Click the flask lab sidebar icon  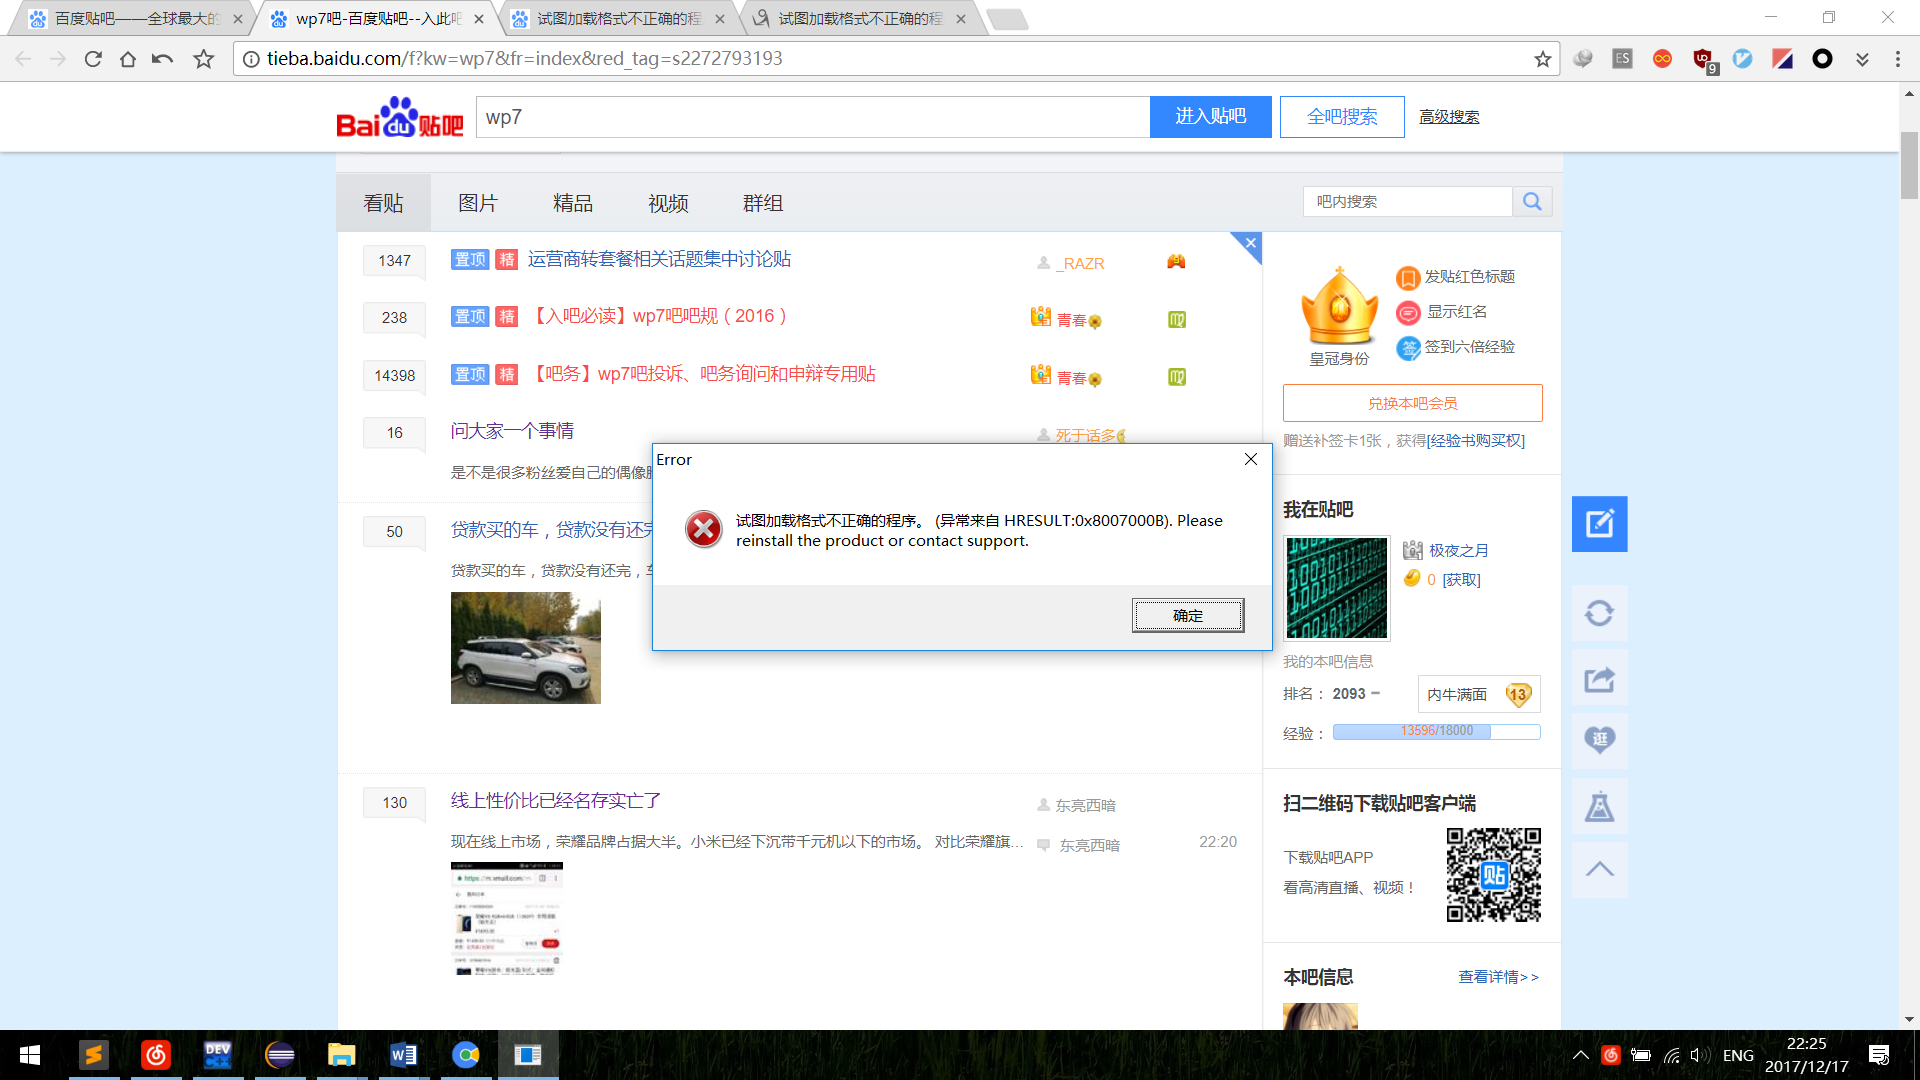pyautogui.click(x=1599, y=806)
